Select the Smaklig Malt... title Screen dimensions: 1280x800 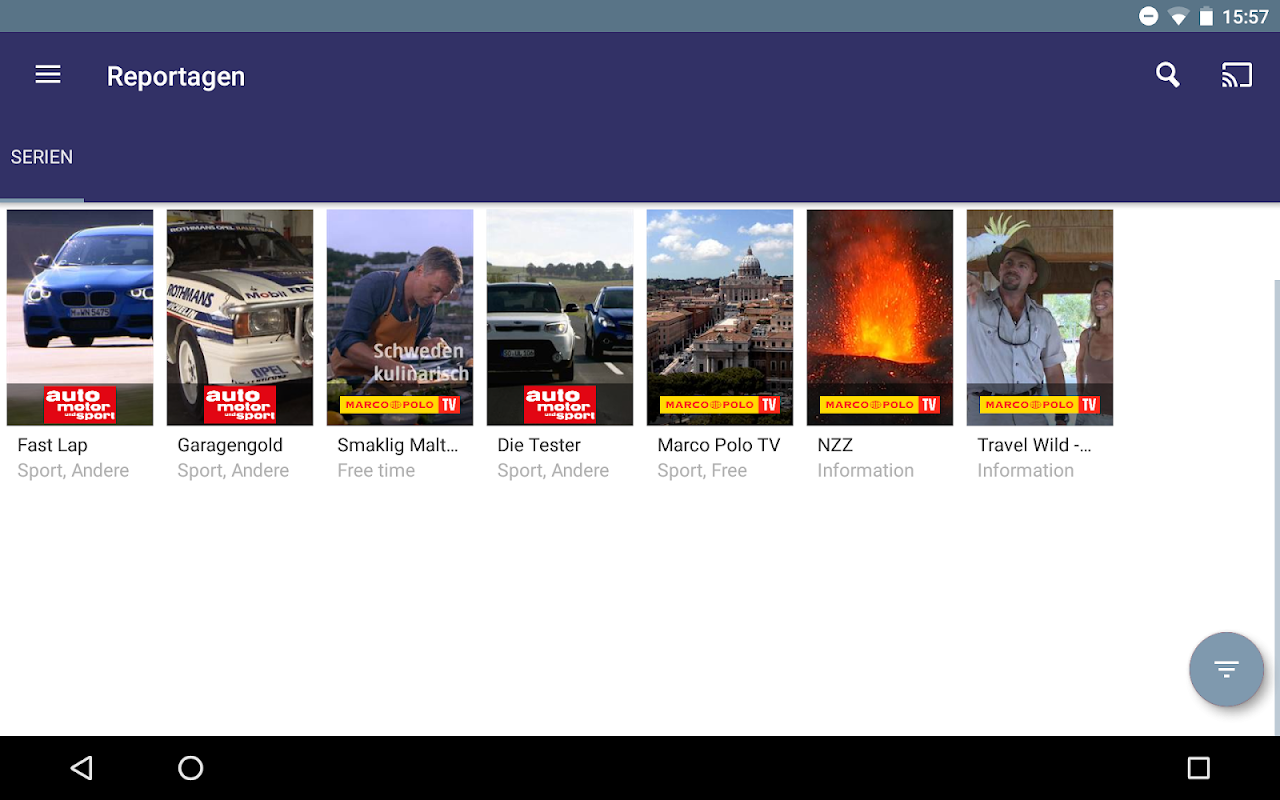pos(398,445)
